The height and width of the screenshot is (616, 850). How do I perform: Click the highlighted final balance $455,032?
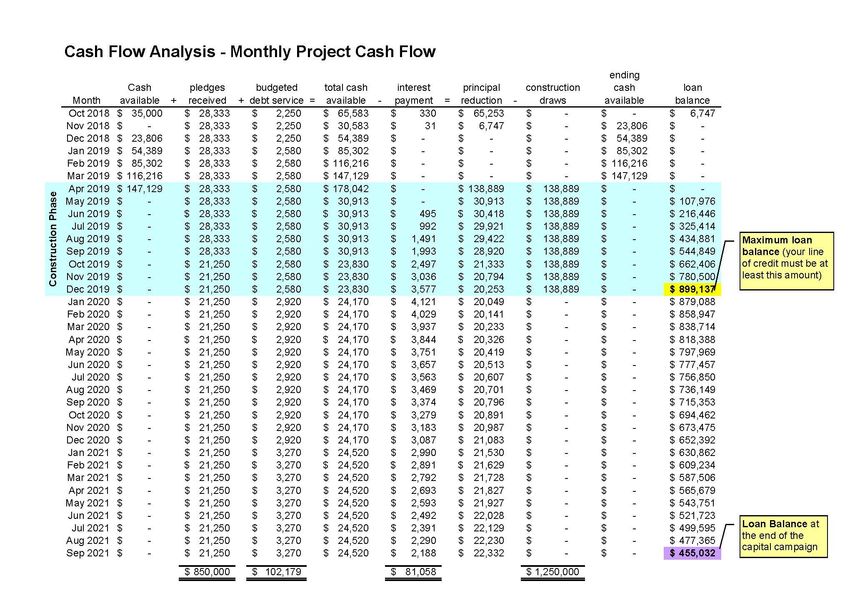coord(692,553)
